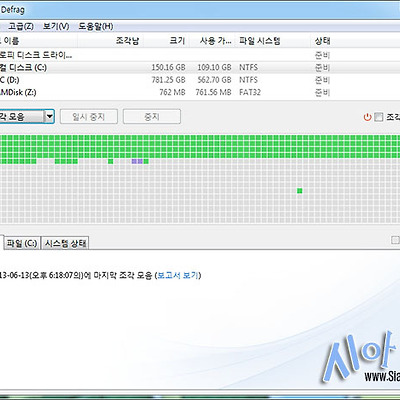Sort drives by 조각남 column header

pyautogui.click(x=127, y=41)
